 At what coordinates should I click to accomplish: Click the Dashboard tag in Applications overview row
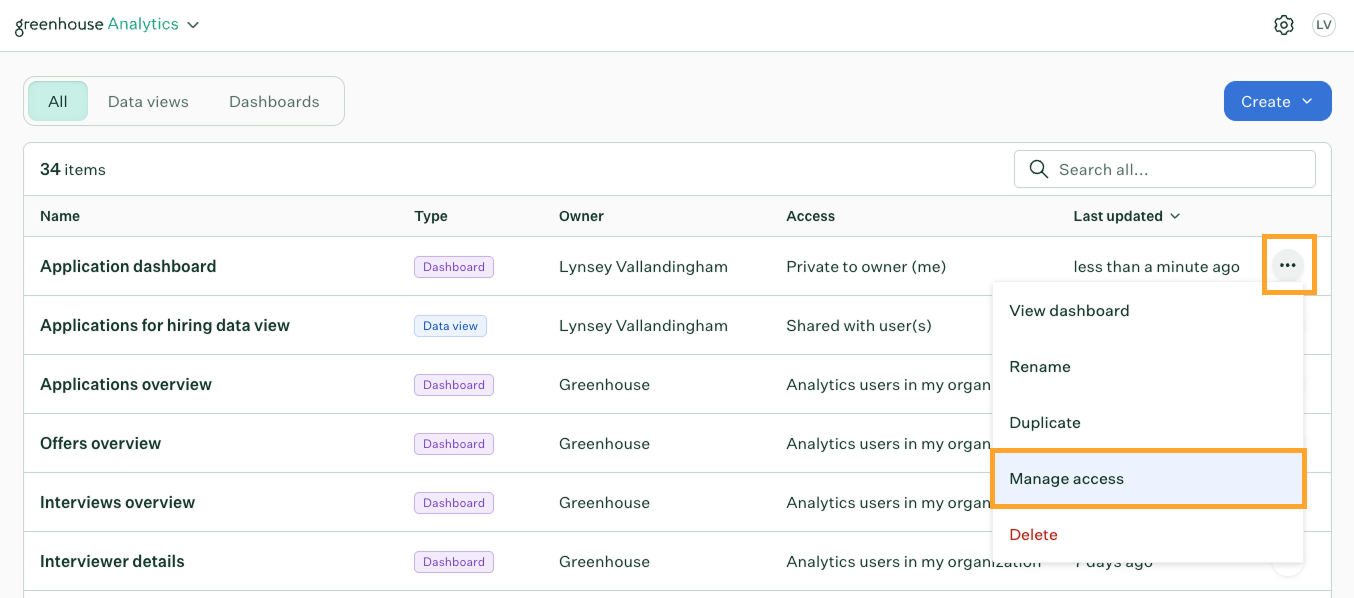pos(454,385)
